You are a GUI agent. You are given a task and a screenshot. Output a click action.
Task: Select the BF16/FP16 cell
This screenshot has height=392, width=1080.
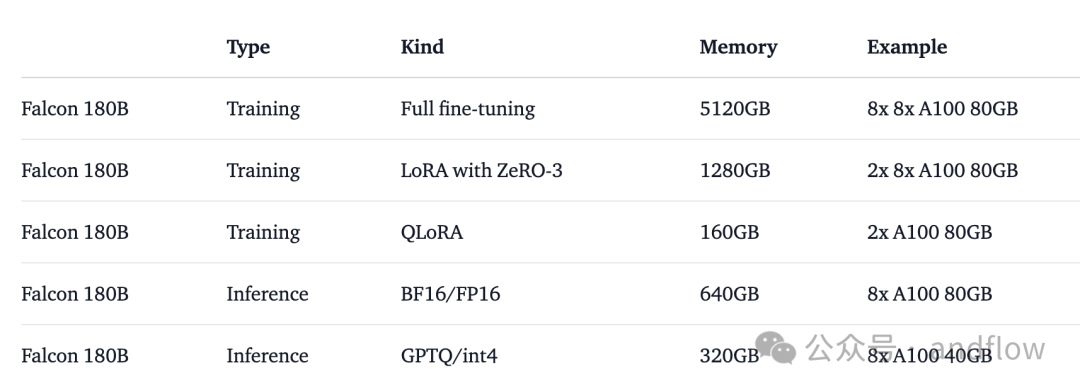tap(450, 294)
